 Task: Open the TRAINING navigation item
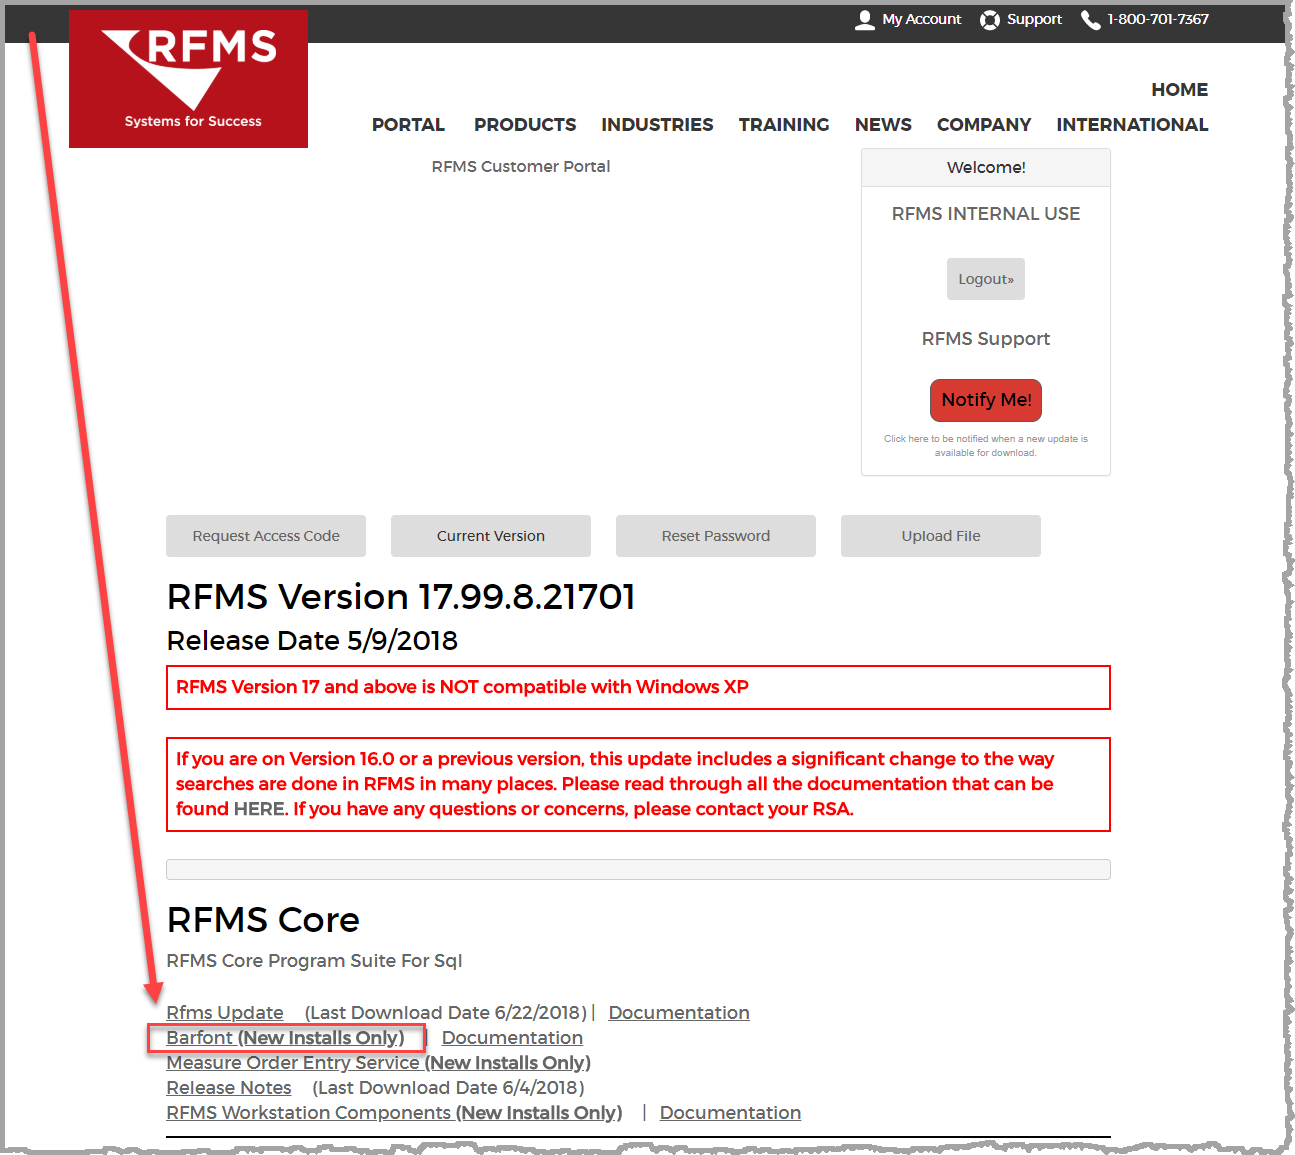[784, 125]
